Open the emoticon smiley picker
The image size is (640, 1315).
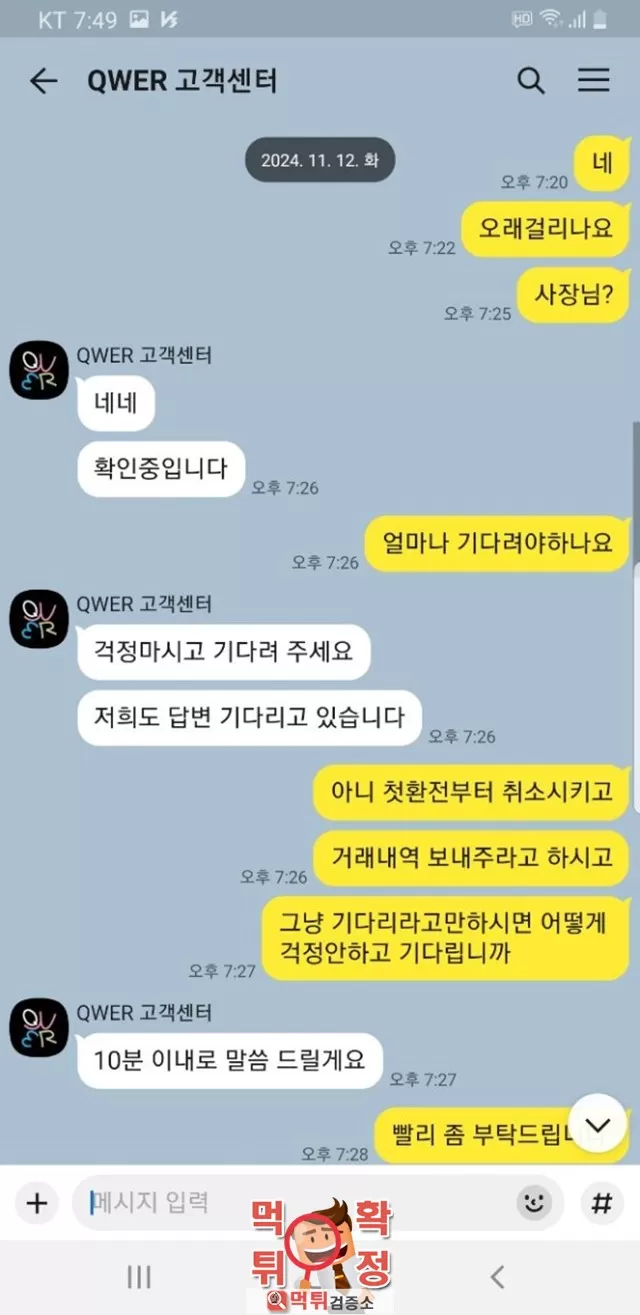535,1202
